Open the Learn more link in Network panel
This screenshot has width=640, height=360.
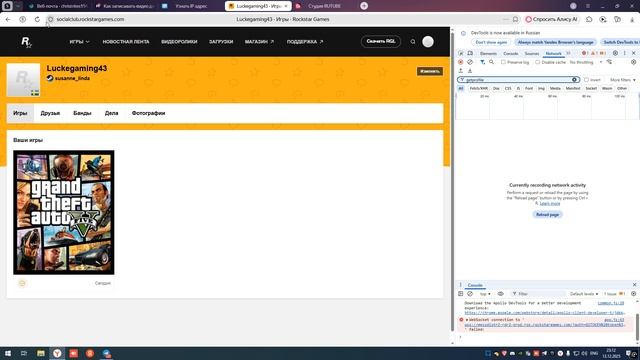550,203
